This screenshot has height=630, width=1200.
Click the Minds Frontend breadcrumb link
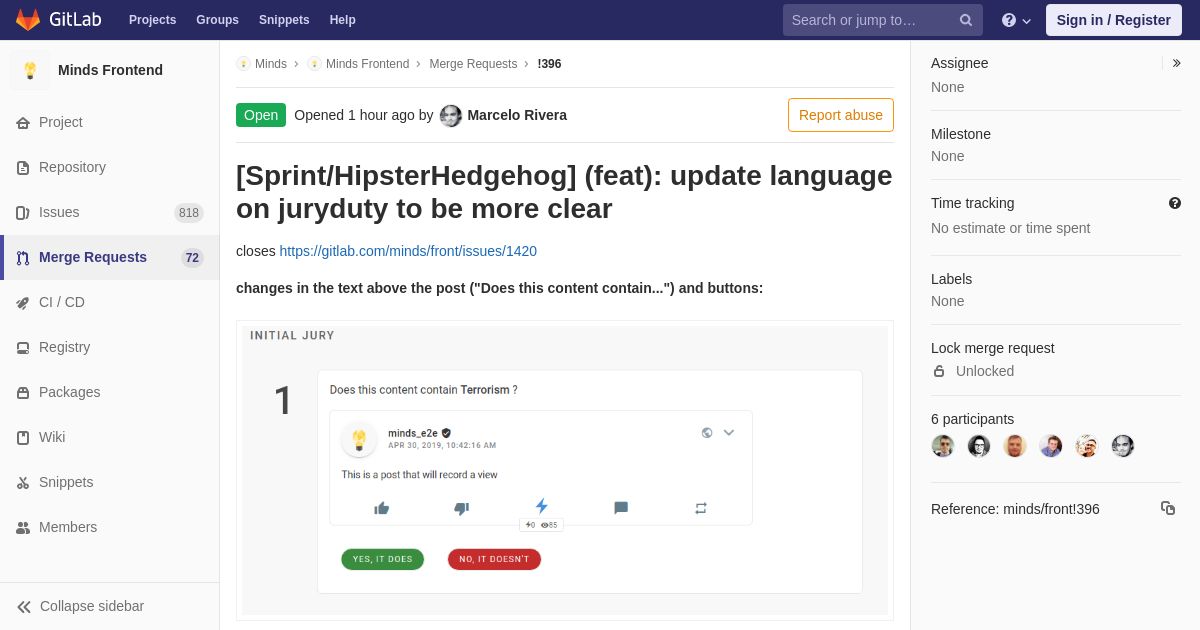tap(367, 64)
